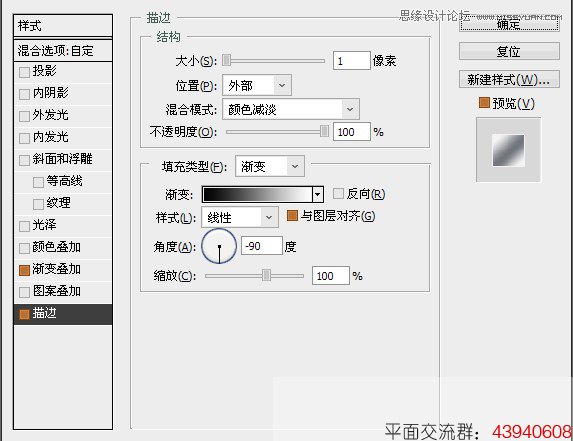Select the 描边 stroke list item

[x=63, y=314]
